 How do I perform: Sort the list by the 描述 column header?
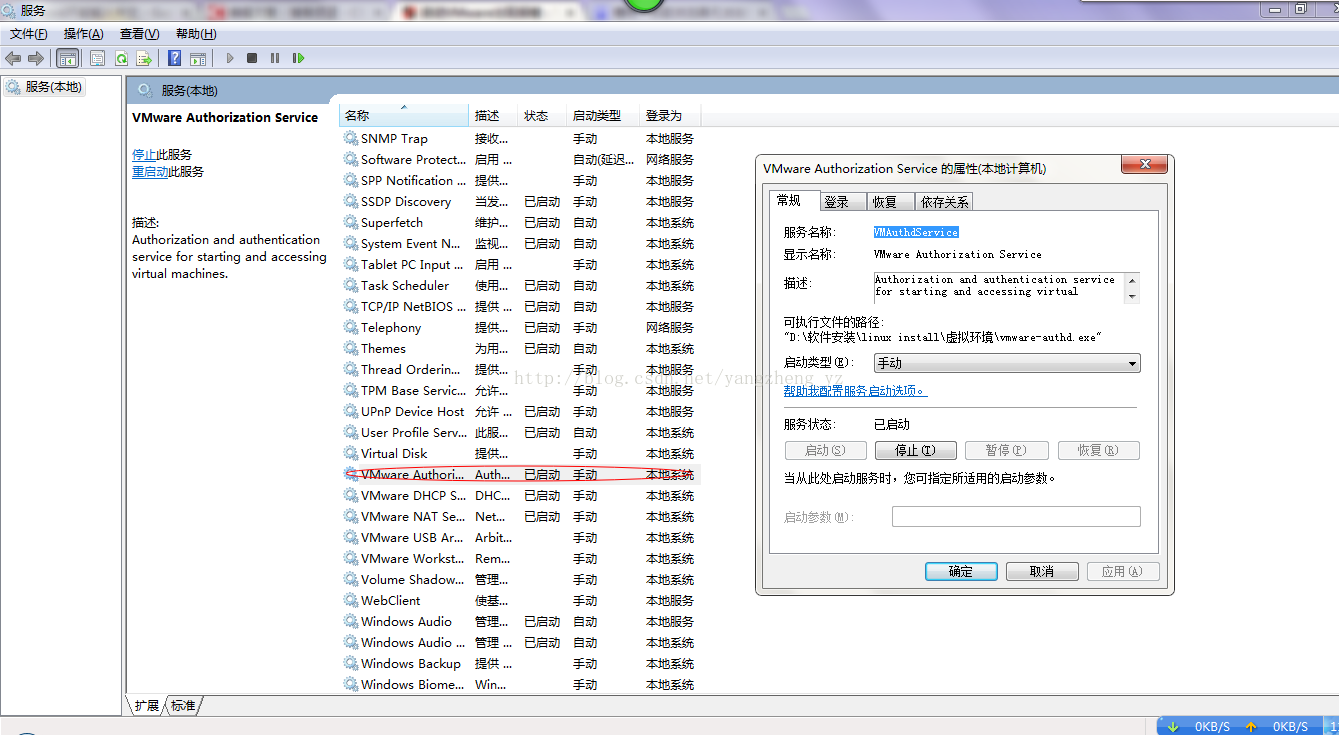coord(493,115)
